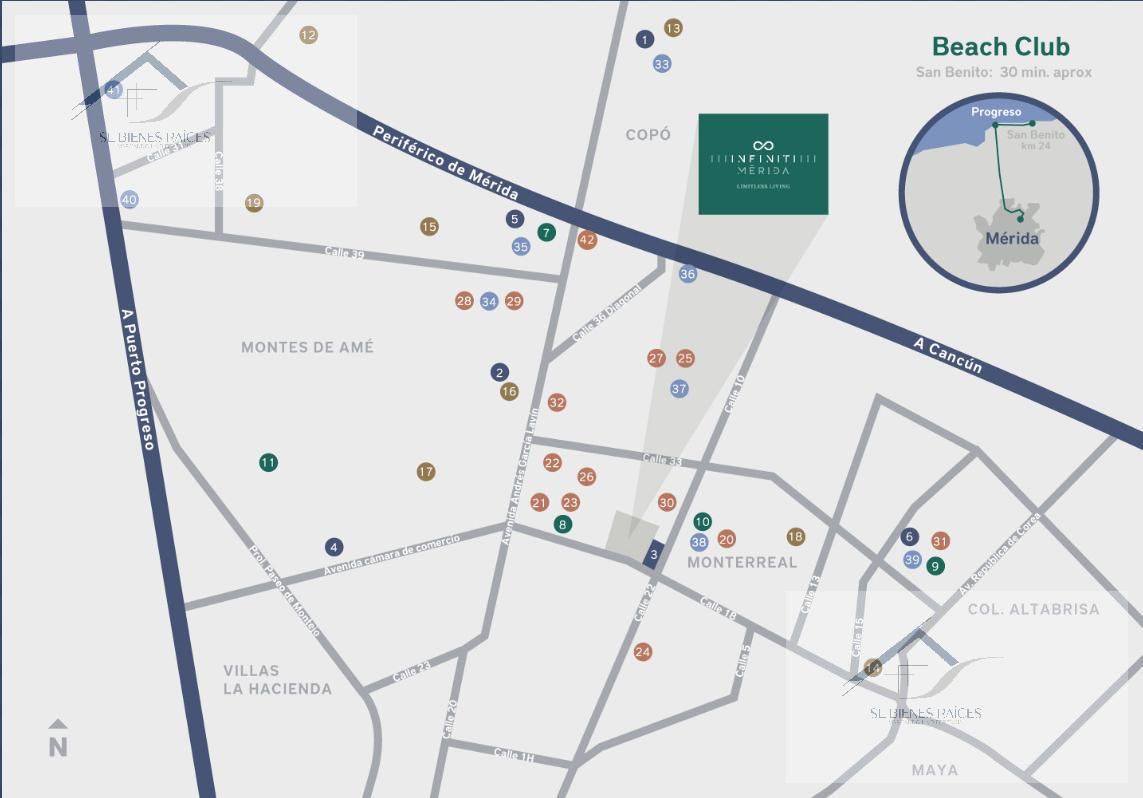Image resolution: width=1143 pixels, height=798 pixels.
Task: Select the navy marker number 4
Action: [x=334, y=547]
